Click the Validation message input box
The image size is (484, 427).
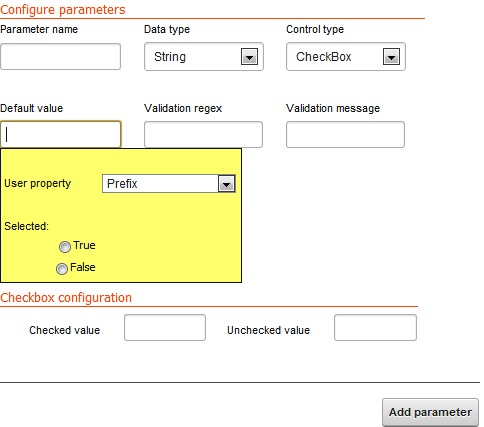coord(345,135)
